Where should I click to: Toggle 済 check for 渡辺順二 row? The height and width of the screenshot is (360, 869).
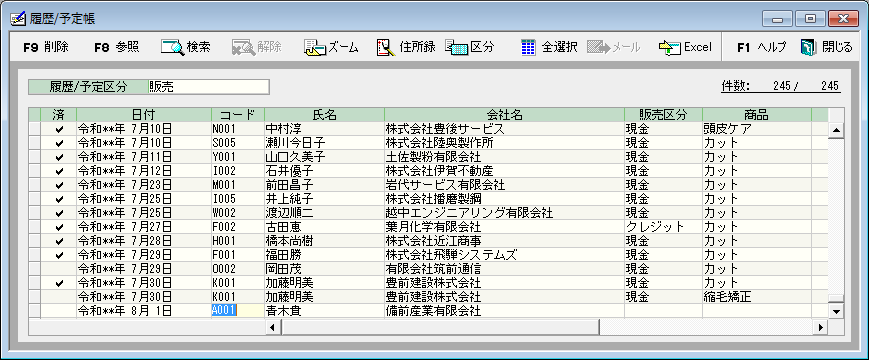(59, 213)
